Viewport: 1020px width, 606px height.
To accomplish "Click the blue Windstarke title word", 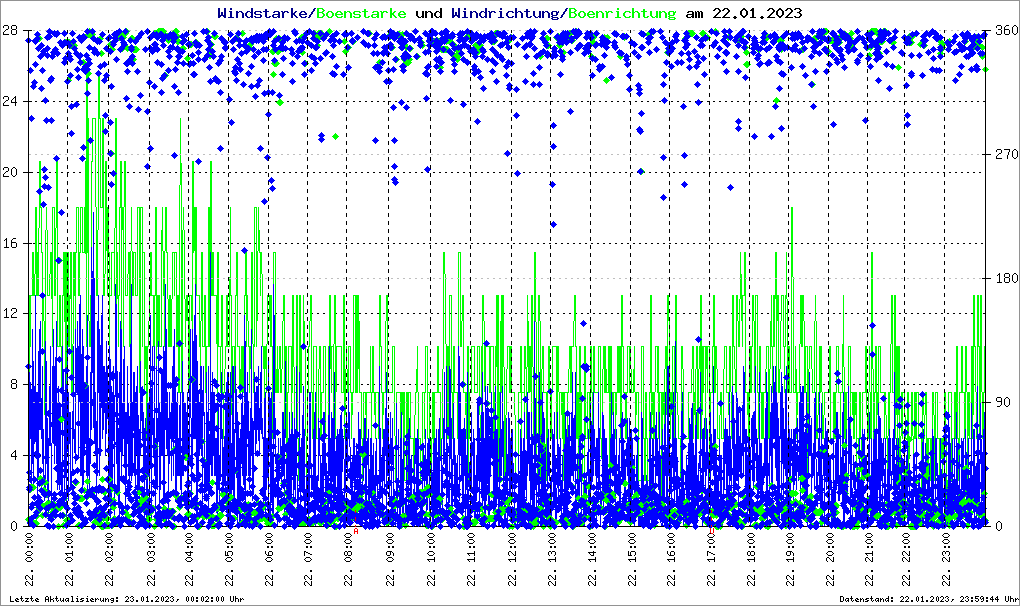I will coord(264,13).
